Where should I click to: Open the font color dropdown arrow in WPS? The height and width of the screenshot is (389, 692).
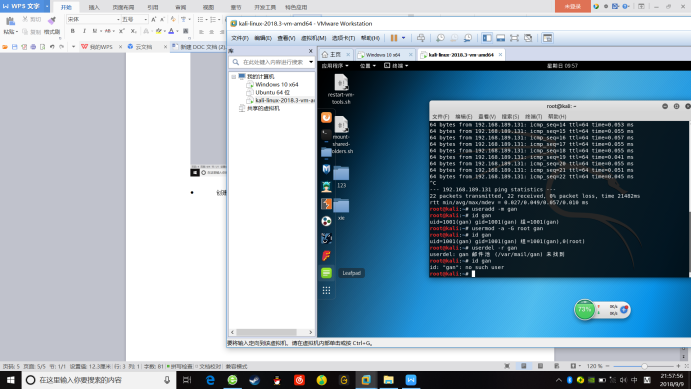click(x=177, y=31)
